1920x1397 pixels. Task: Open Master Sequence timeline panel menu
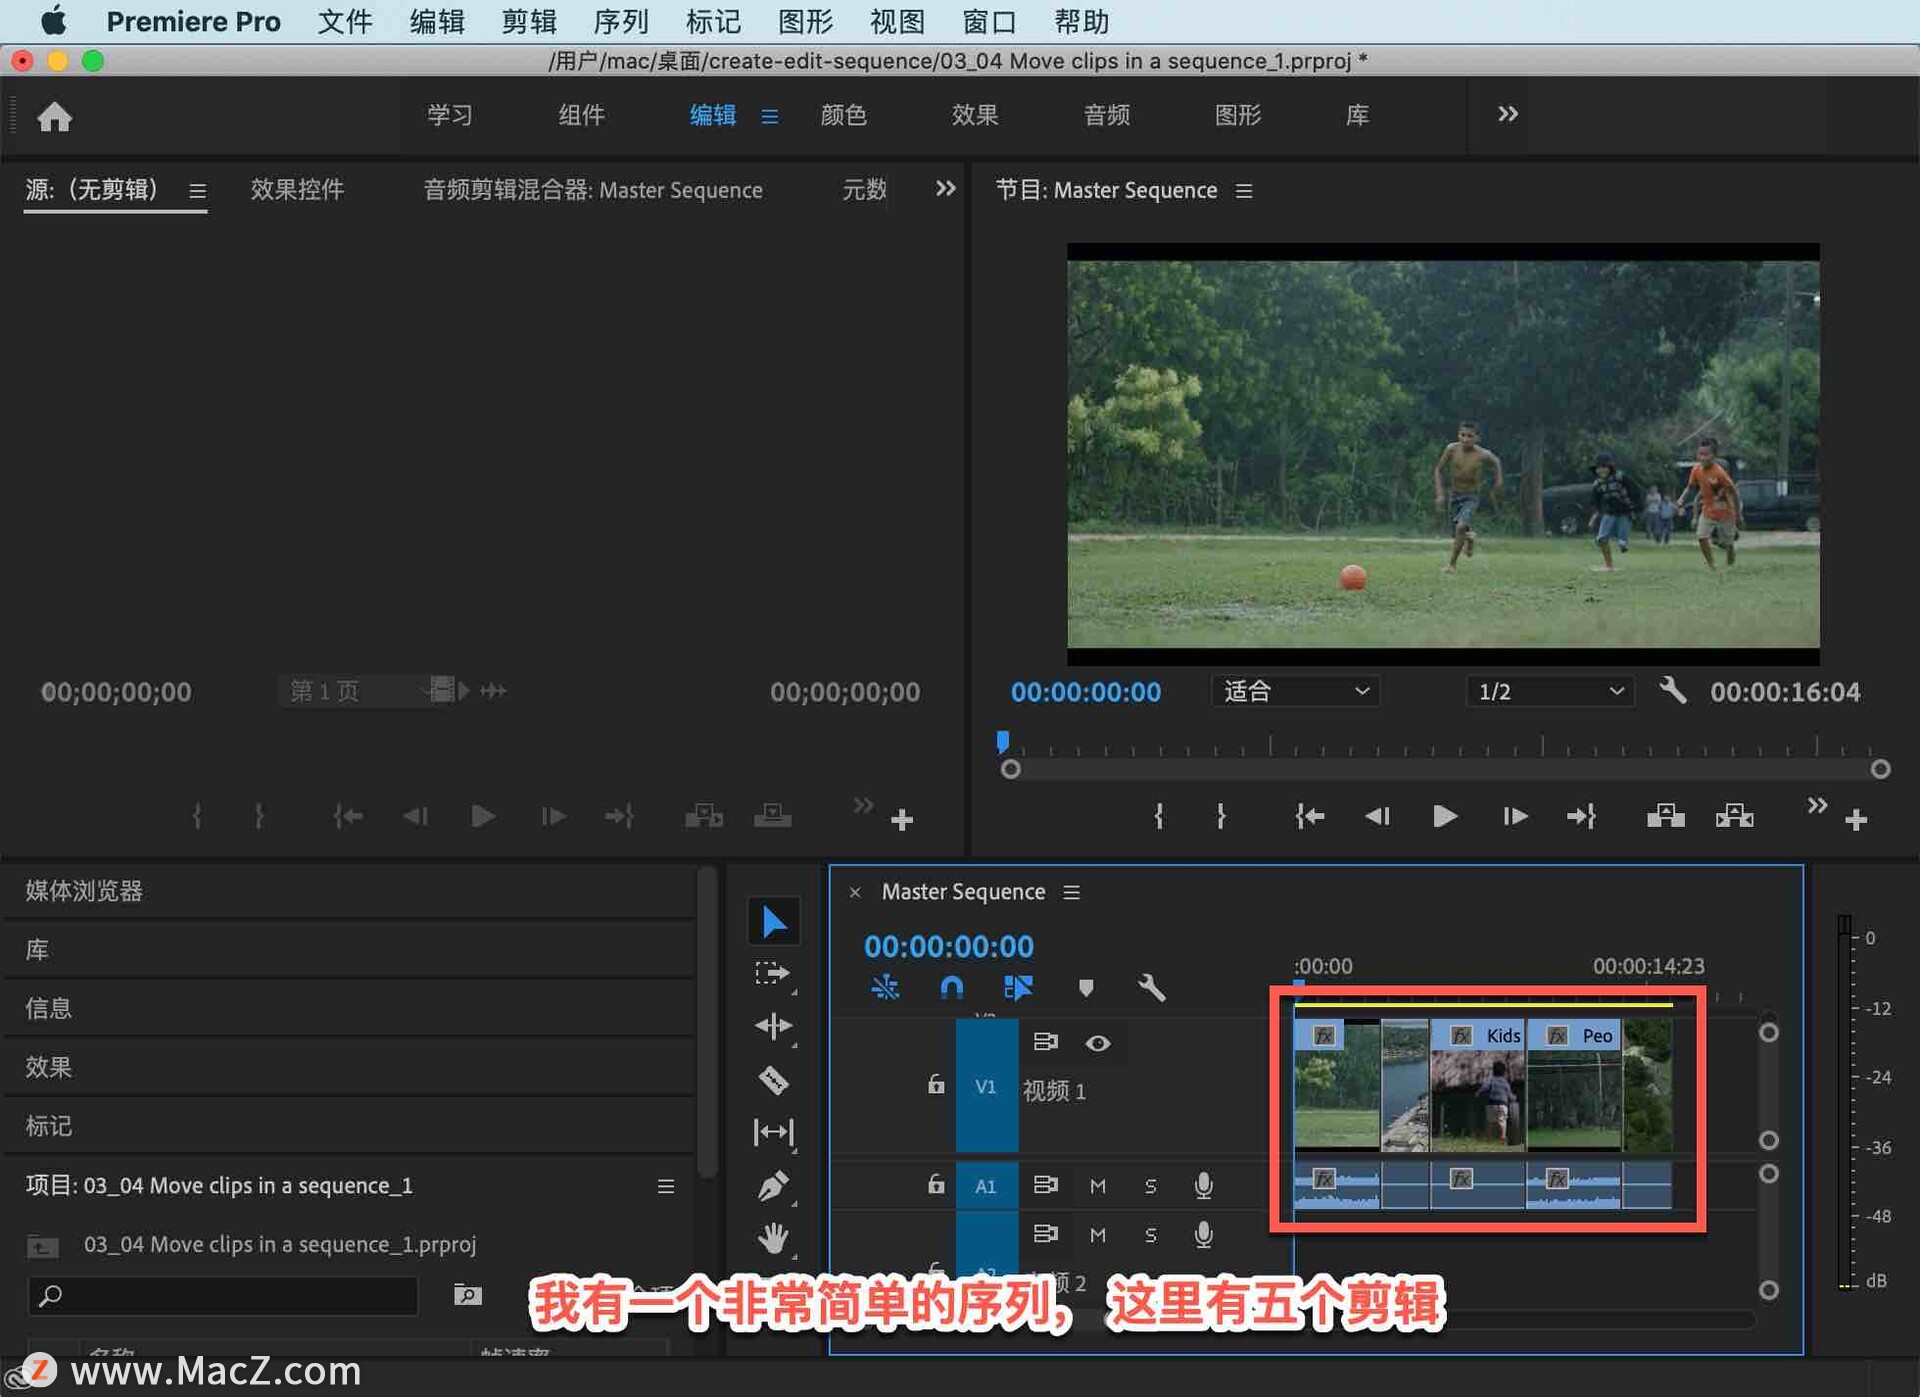point(1072,891)
